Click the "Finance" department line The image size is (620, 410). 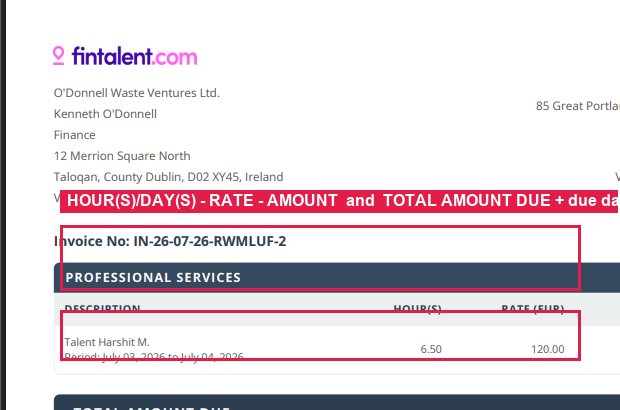click(74, 135)
